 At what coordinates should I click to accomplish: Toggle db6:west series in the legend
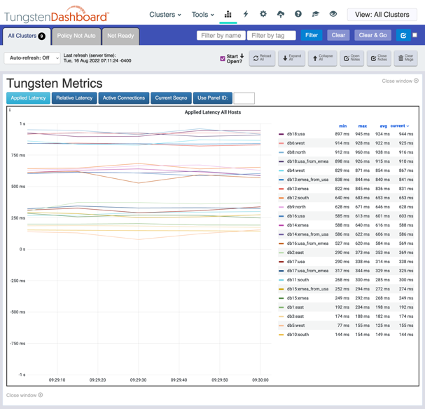pos(296,143)
